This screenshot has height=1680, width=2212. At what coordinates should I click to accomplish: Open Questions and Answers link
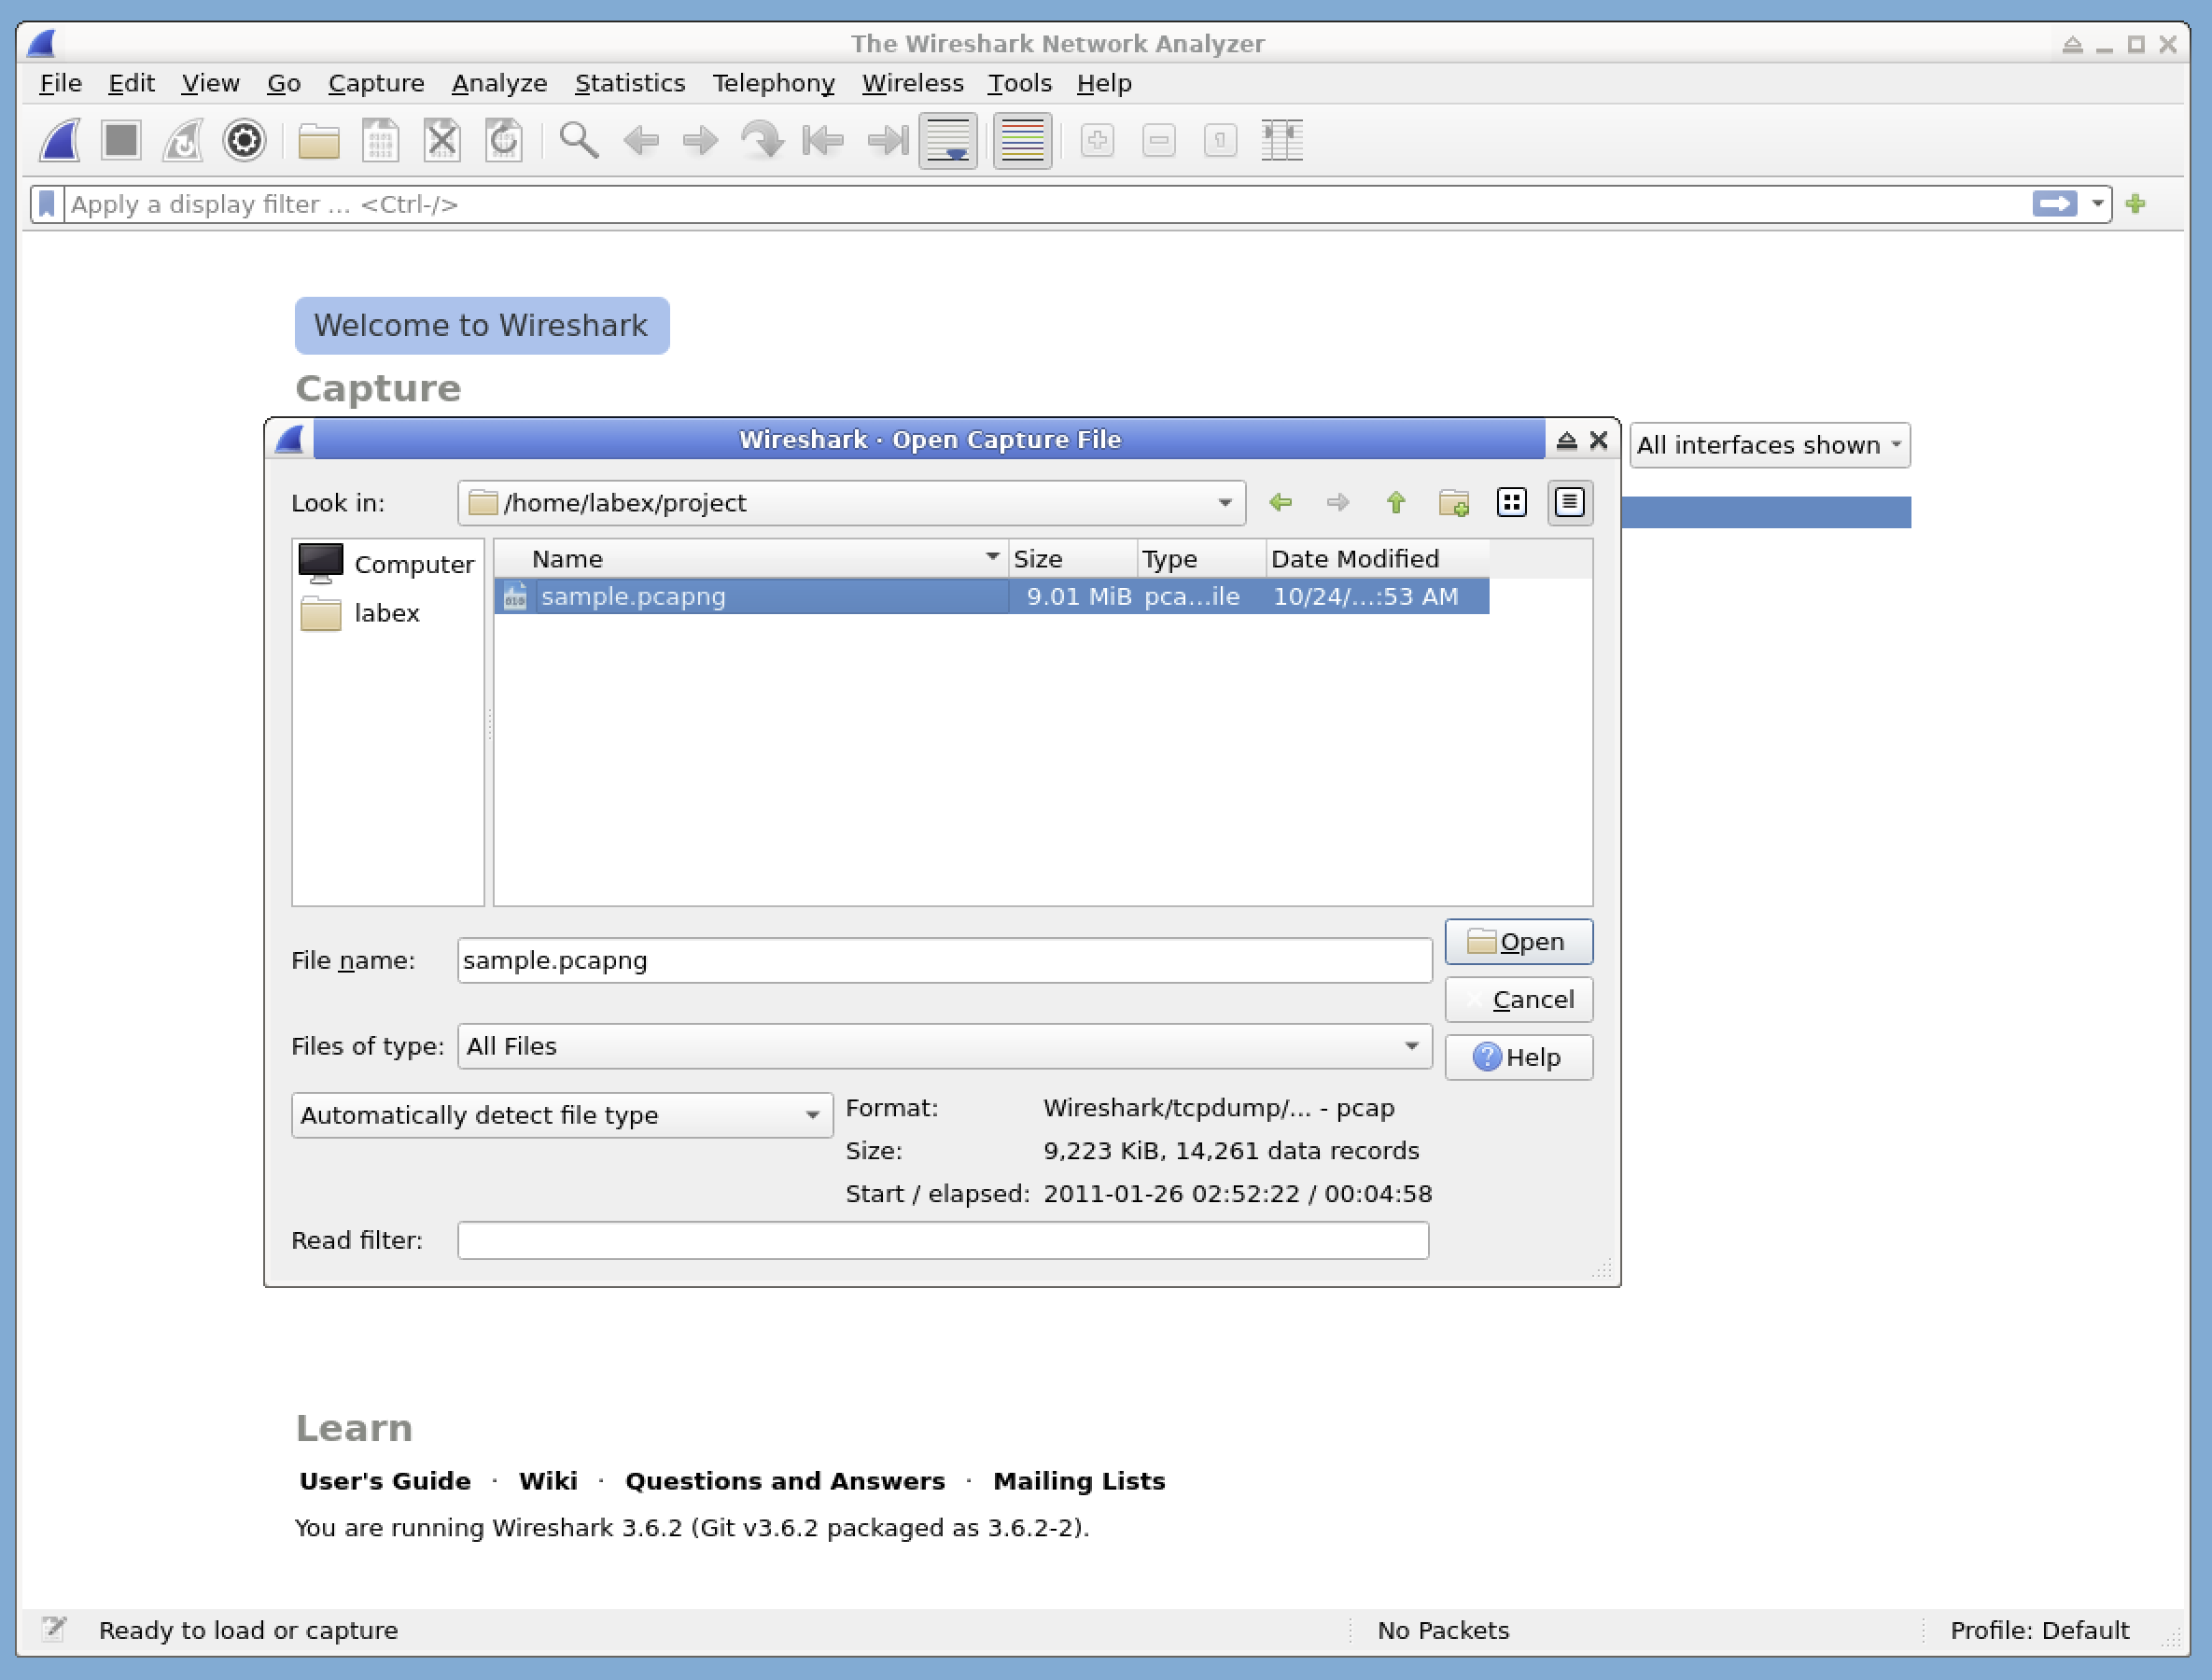pos(785,1481)
